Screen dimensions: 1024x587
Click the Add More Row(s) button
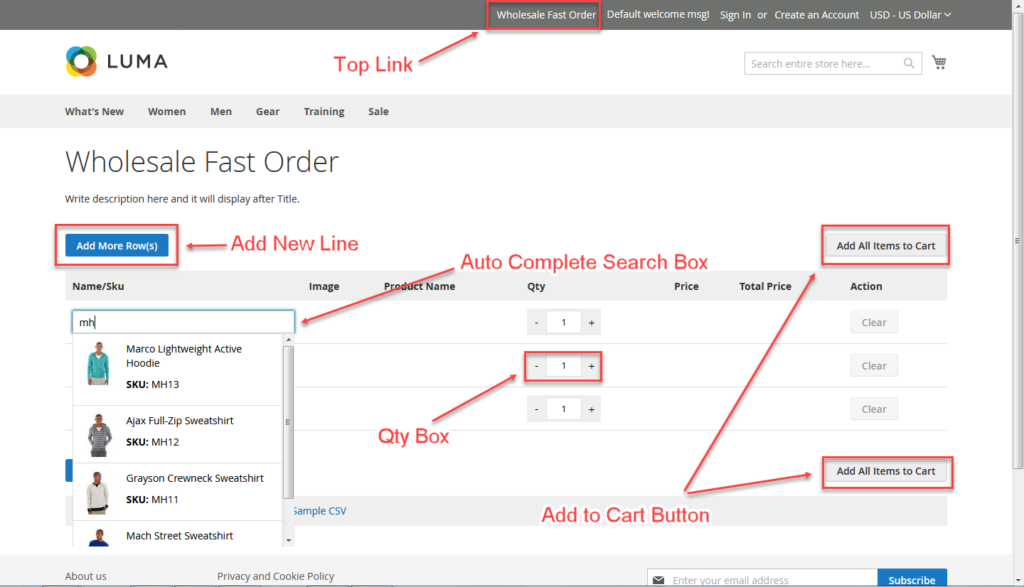117,246
